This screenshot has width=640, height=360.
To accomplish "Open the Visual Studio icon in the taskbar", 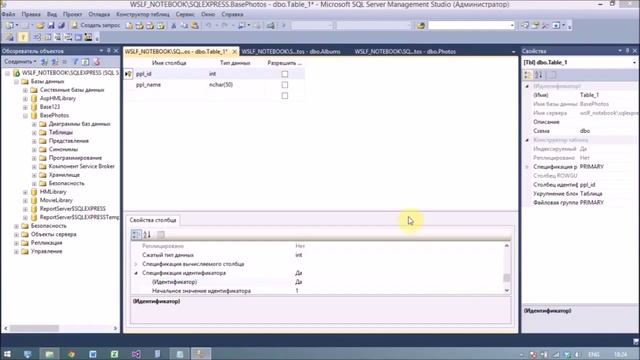I will click(136, 354).
